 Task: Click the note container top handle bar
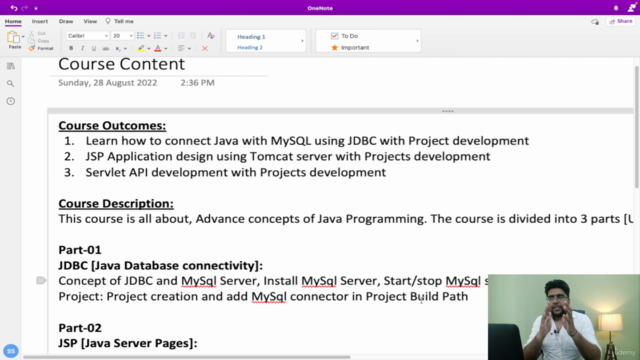click(x=340, y=111)
